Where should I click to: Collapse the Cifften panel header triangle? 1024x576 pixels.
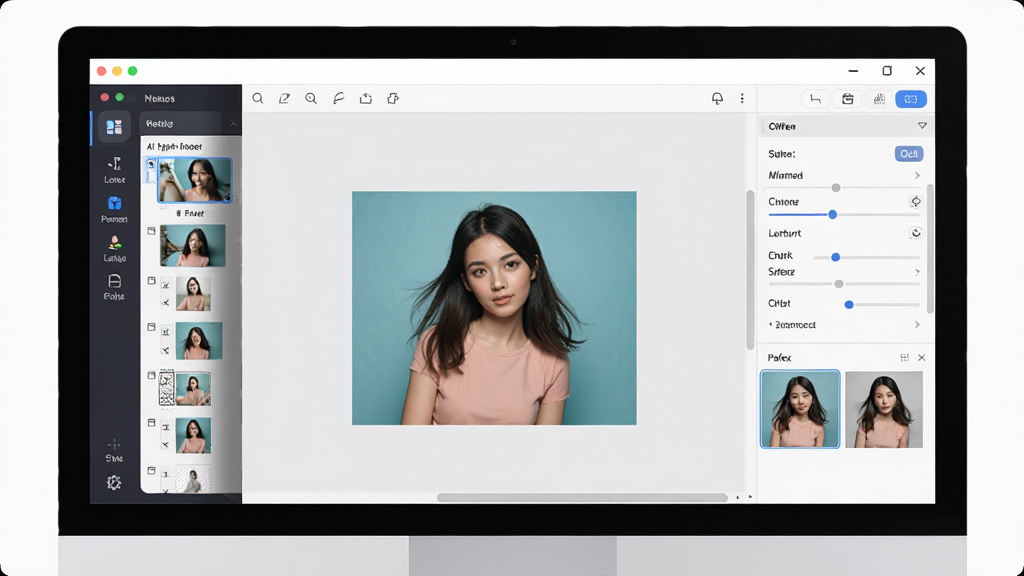coord(921,125)
